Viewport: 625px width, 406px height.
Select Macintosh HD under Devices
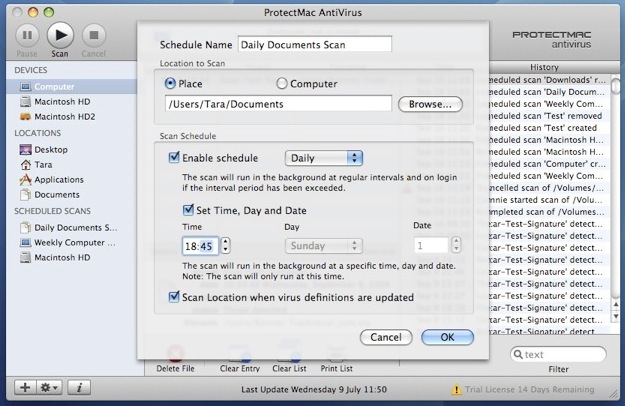[63, 101]
